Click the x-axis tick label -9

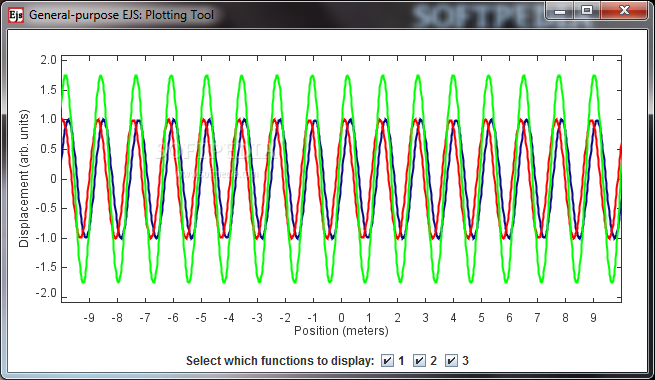(x=89, y=318)
